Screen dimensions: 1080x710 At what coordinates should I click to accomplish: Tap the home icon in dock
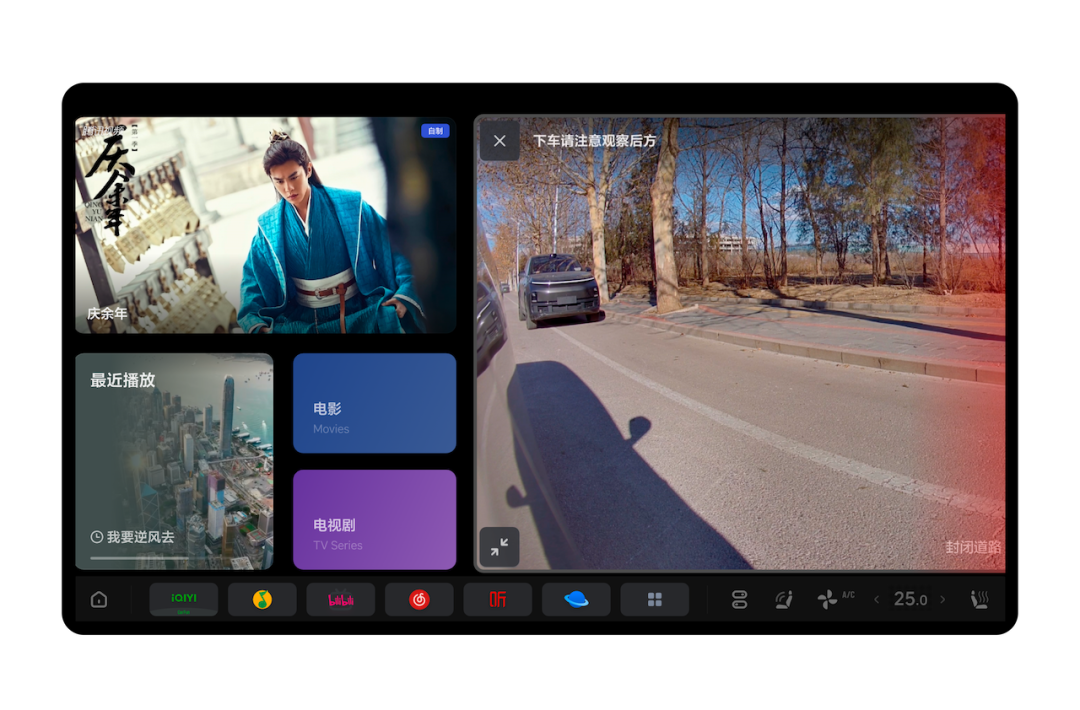point(99,599)
